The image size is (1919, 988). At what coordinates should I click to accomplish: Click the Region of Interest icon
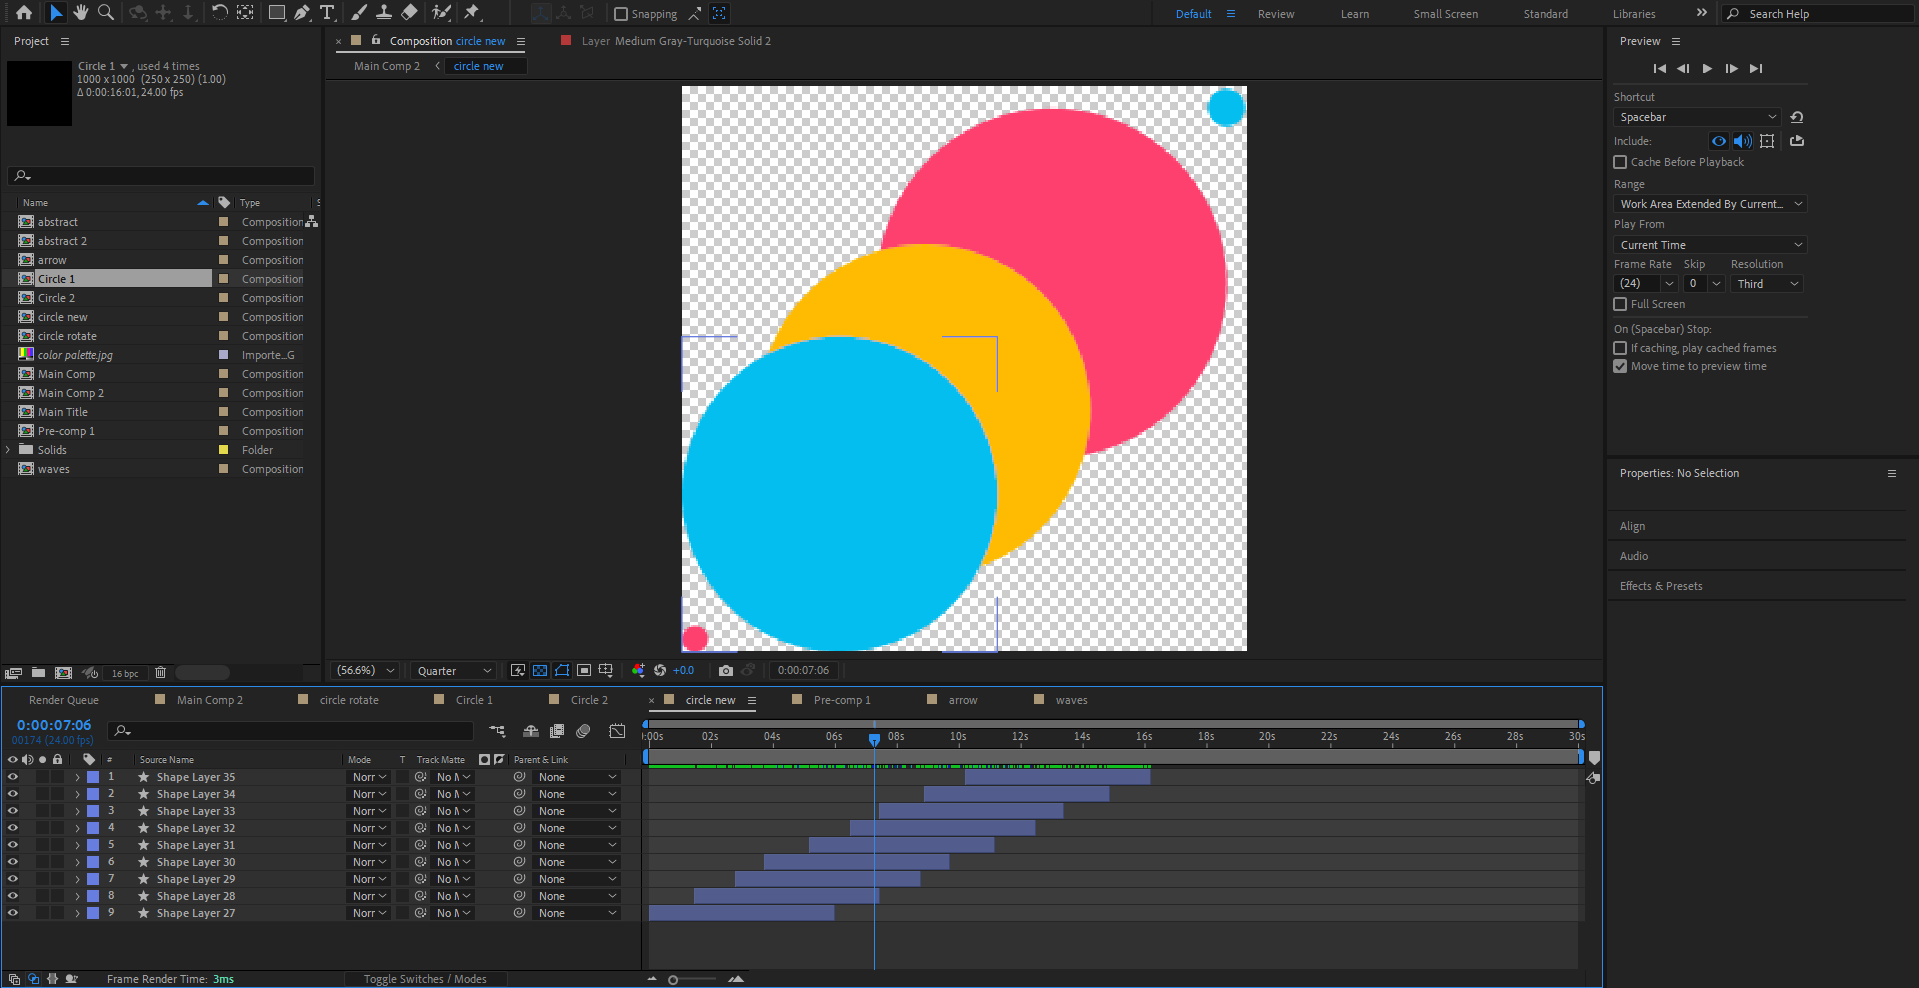tap(584, 671)
